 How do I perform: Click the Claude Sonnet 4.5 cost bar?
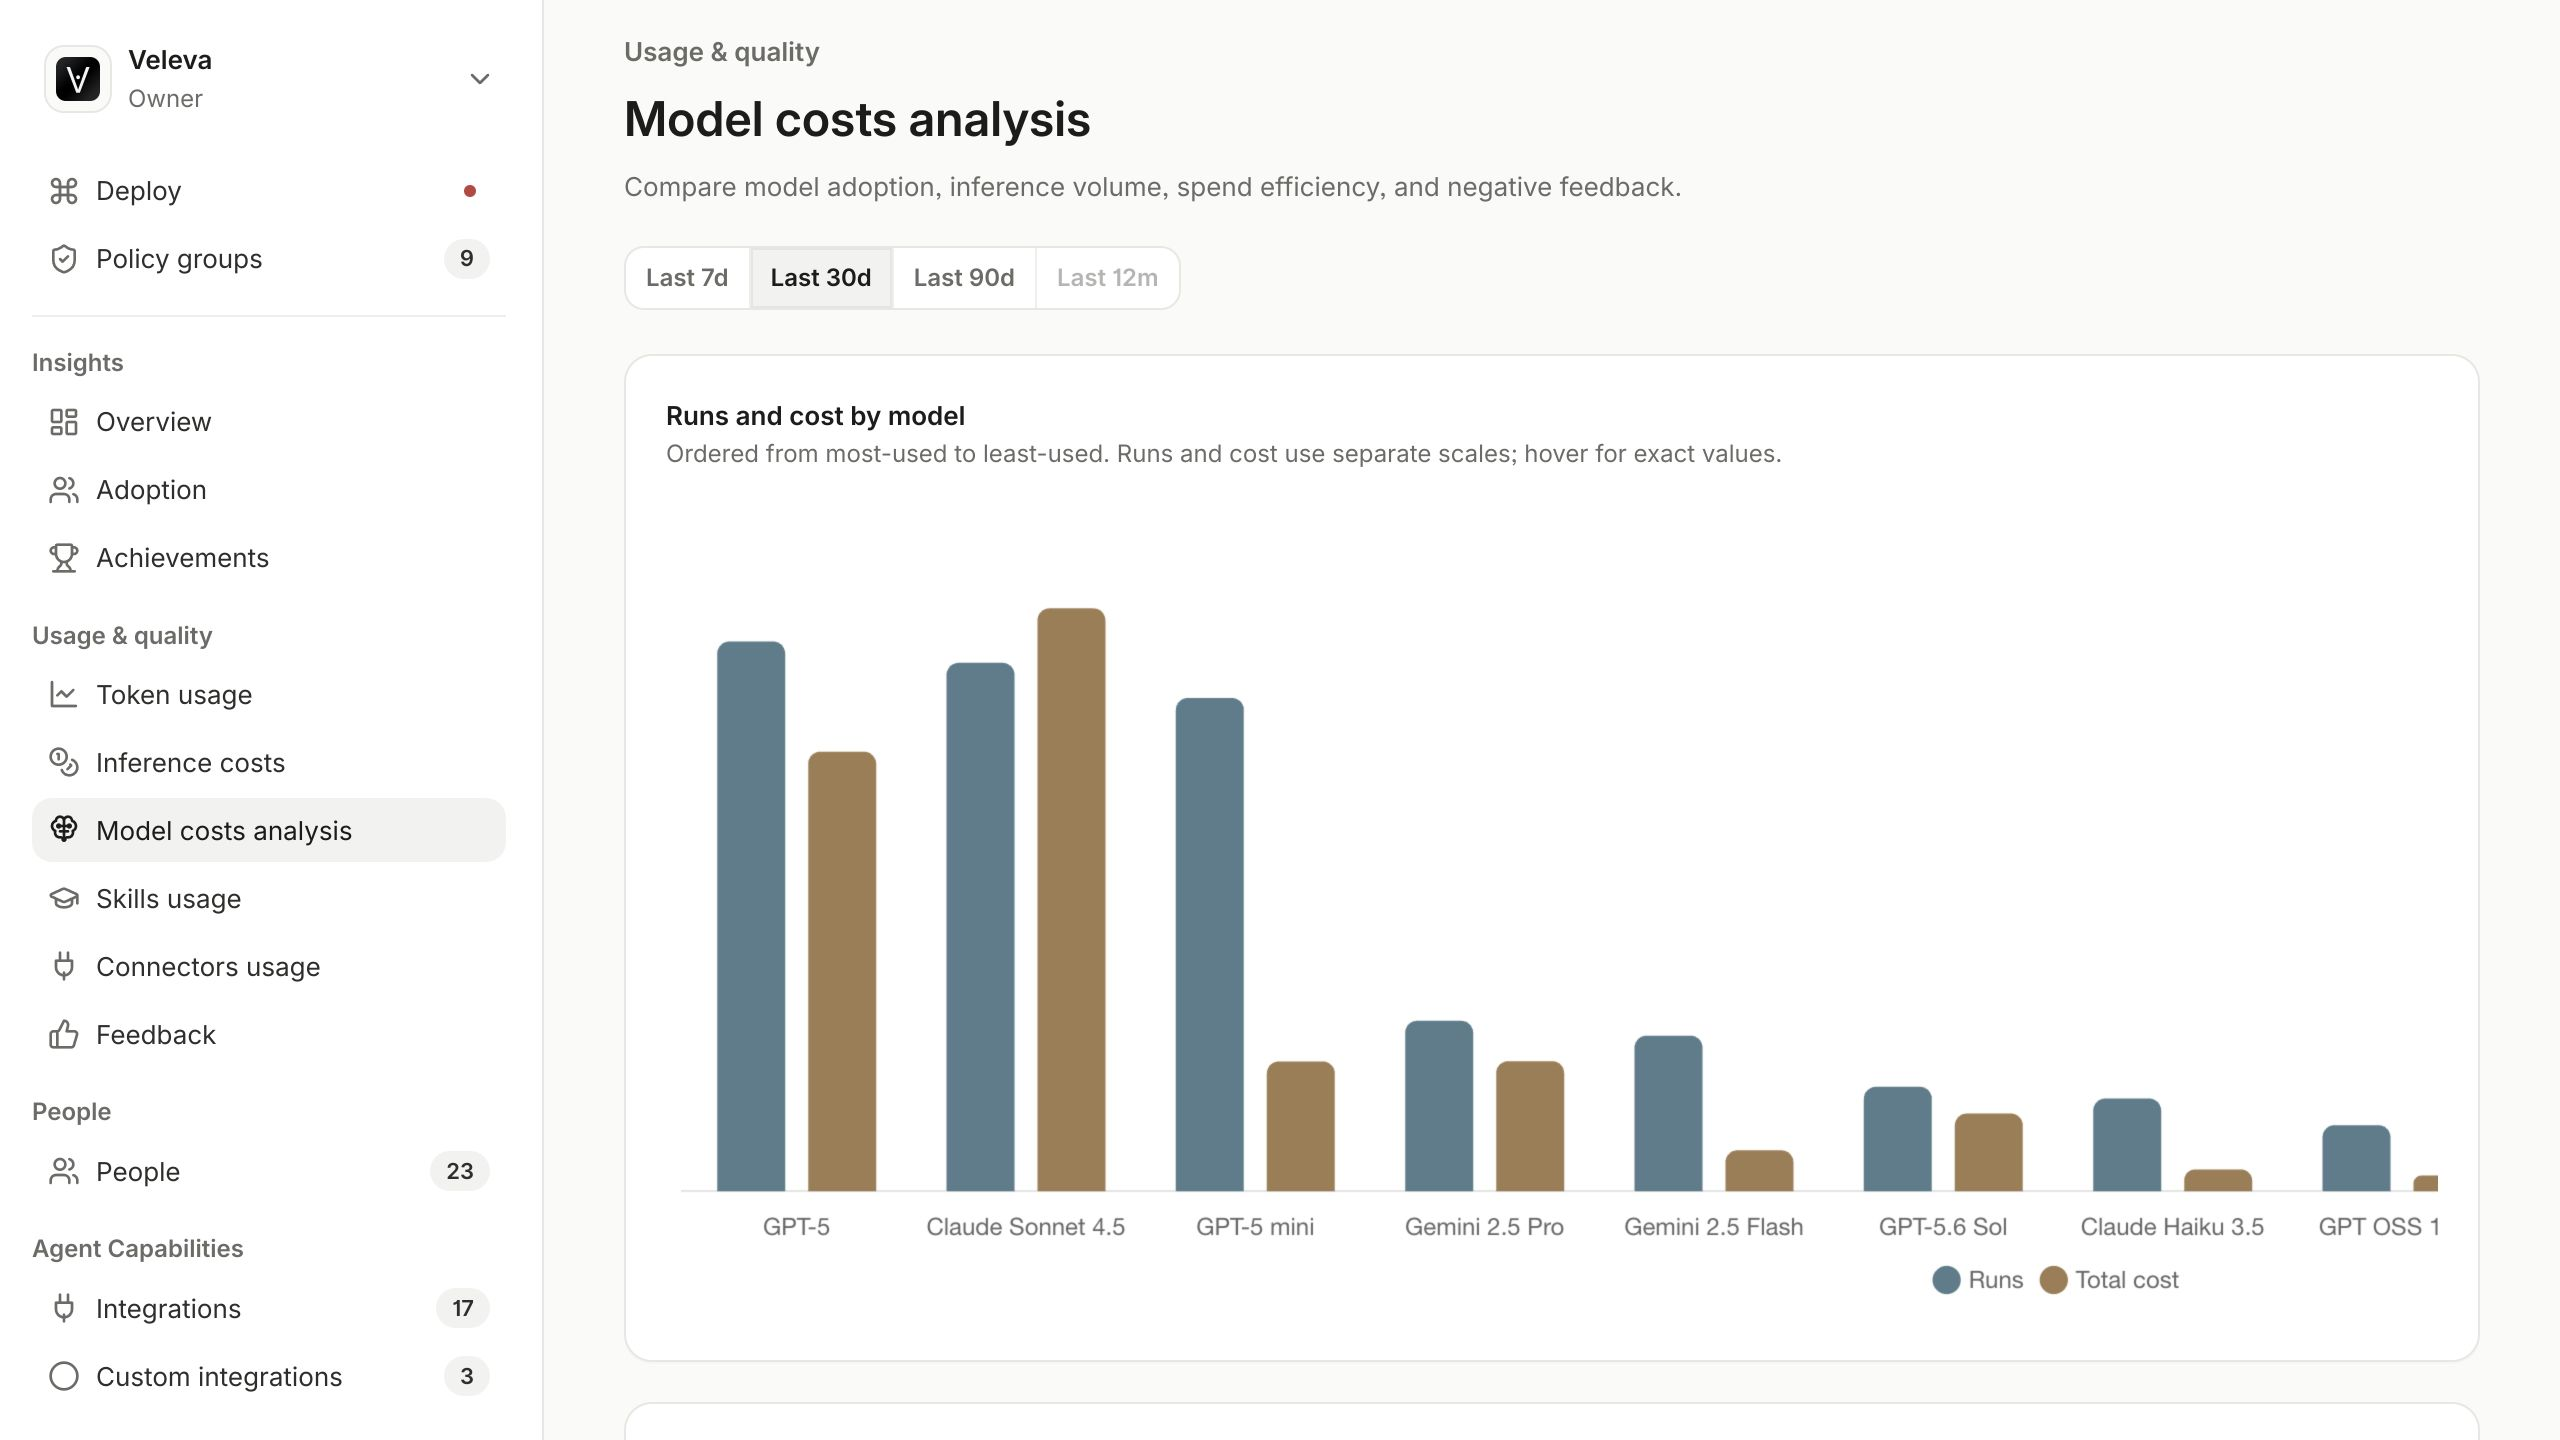pyautogui.click(x=1071, y=899)
